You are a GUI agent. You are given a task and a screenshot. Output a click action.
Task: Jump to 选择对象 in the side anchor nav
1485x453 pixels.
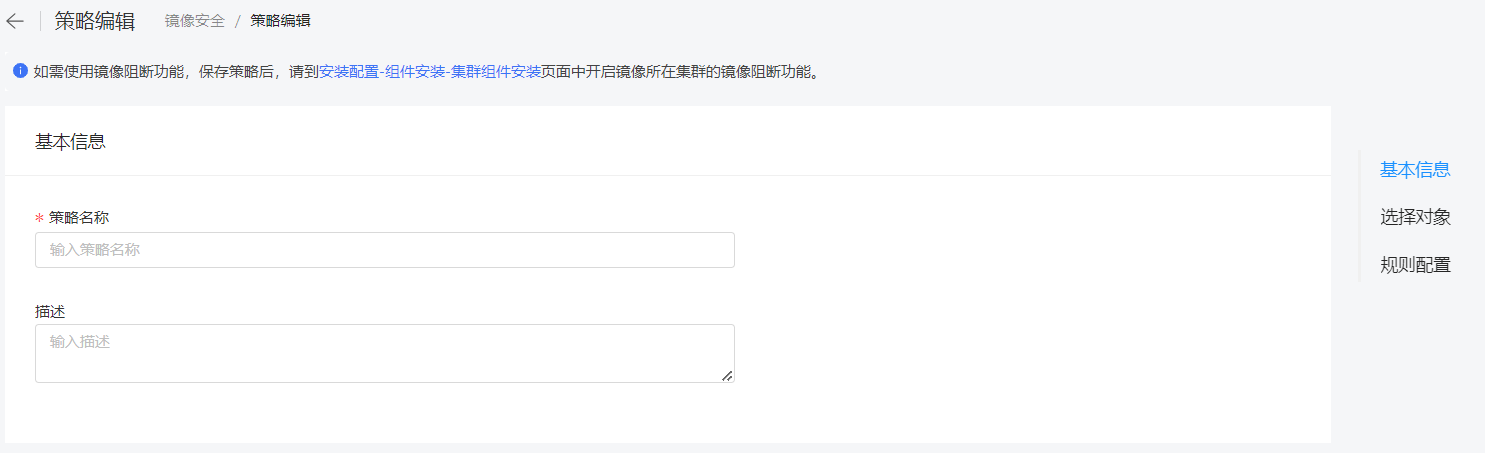[x=1415, y=217]
